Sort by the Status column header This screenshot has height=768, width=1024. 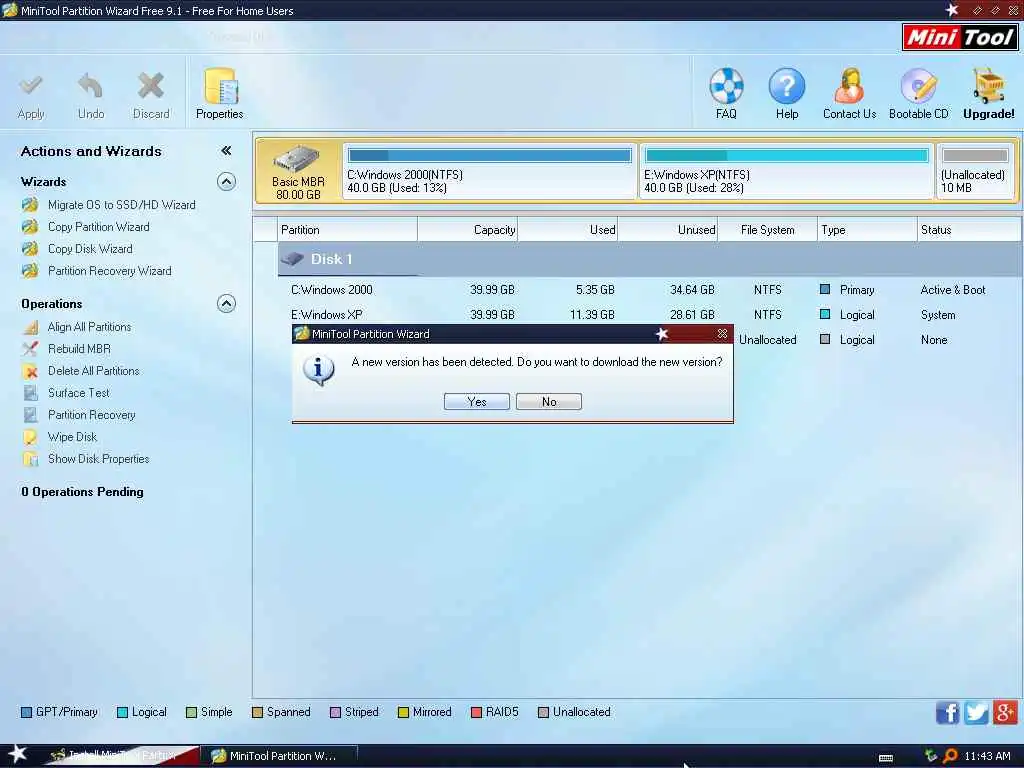(x=968, y=230)
